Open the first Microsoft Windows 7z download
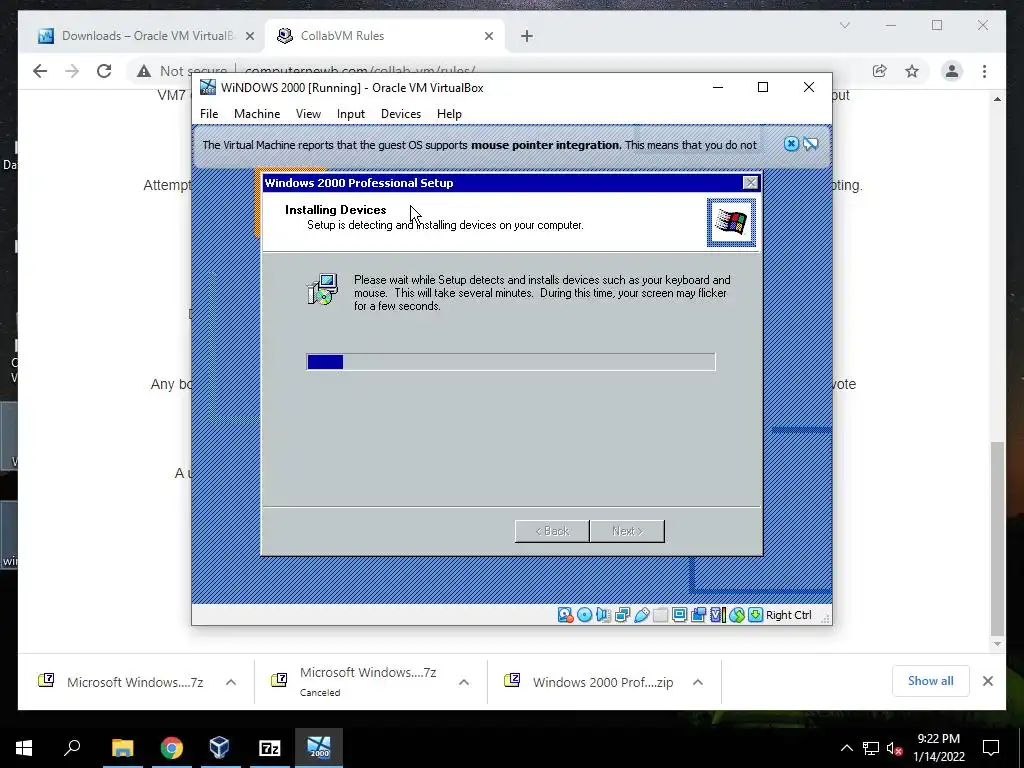This screenshot has width=1024, height=768. (x=121, y=682)
